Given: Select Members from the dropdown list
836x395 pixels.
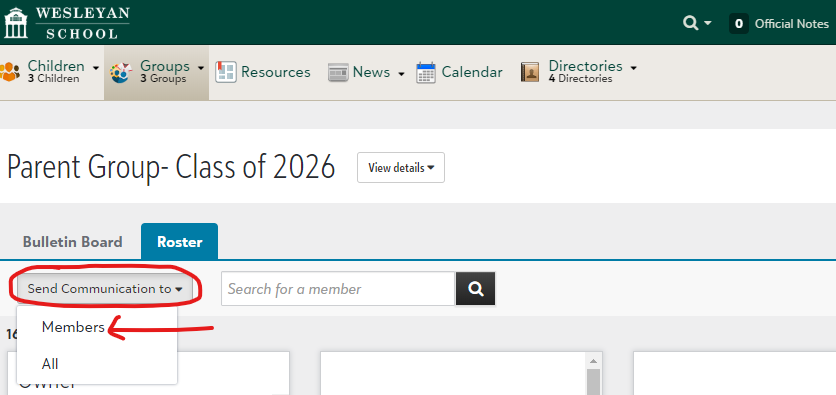Looking at the screenshot, I should point(73,327).
